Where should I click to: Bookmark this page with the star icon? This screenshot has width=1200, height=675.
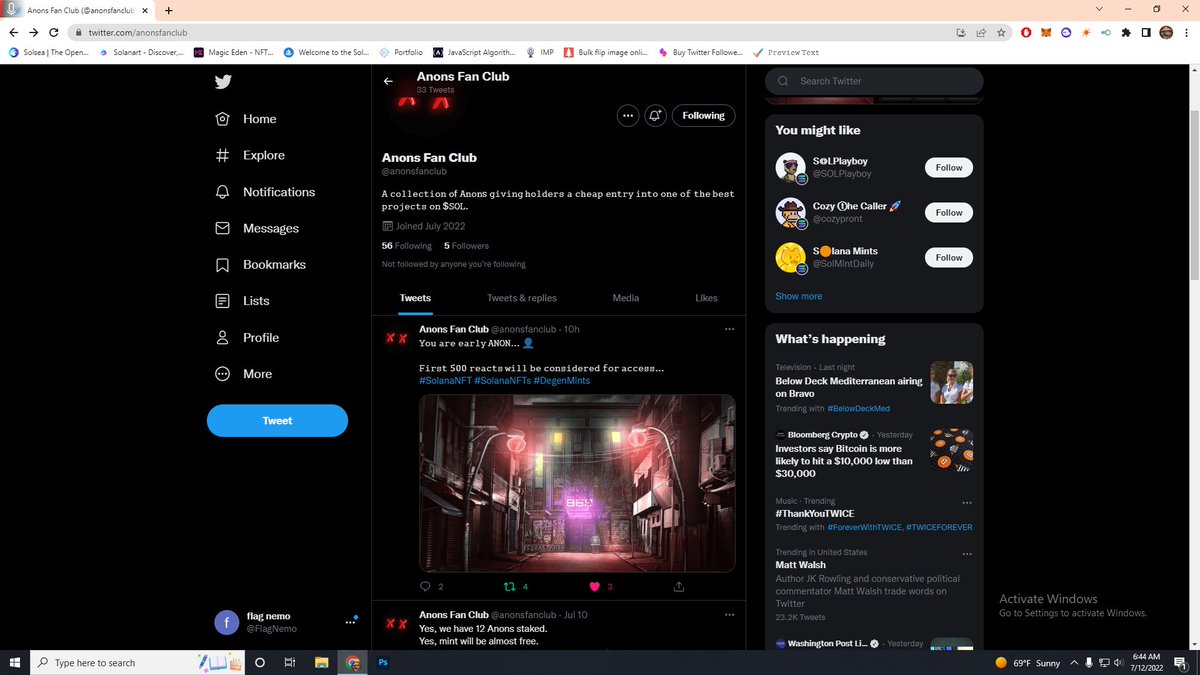tap(1002, 32)
